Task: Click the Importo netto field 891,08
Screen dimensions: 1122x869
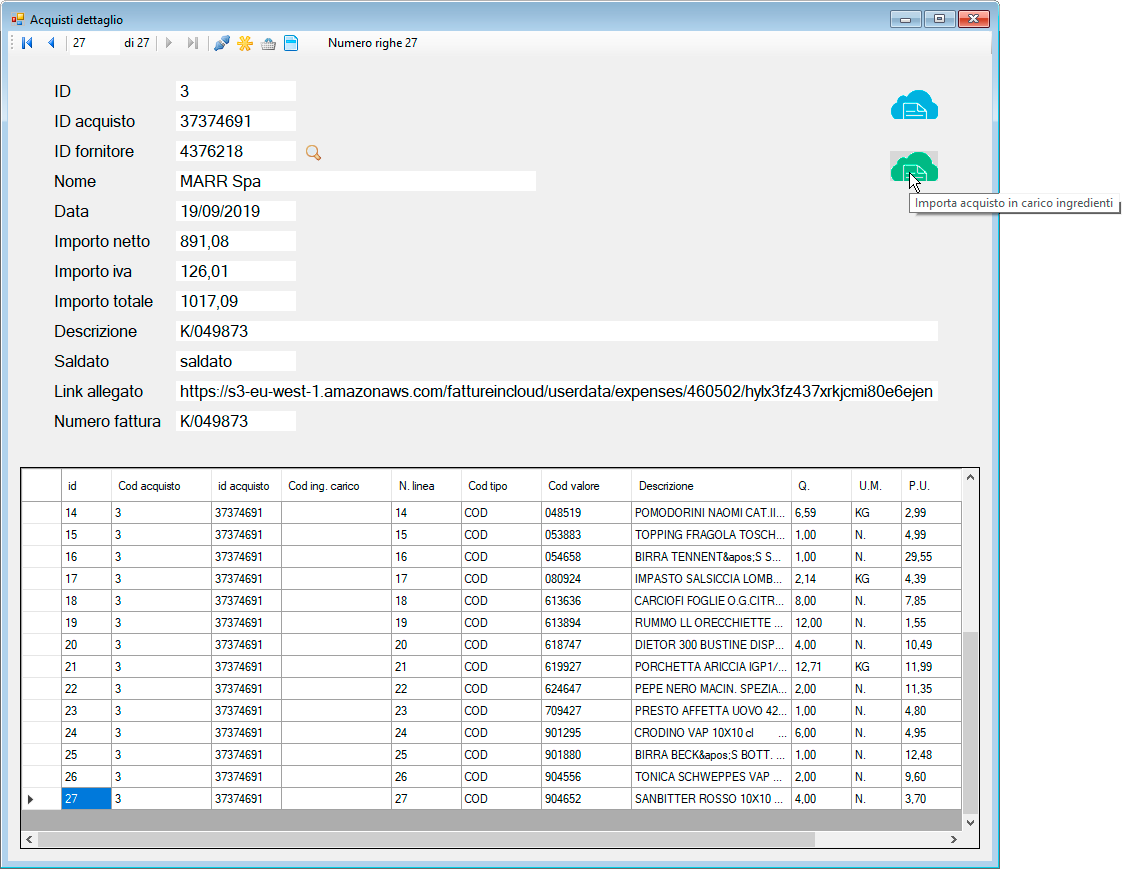Action: (x=235, y=241)
